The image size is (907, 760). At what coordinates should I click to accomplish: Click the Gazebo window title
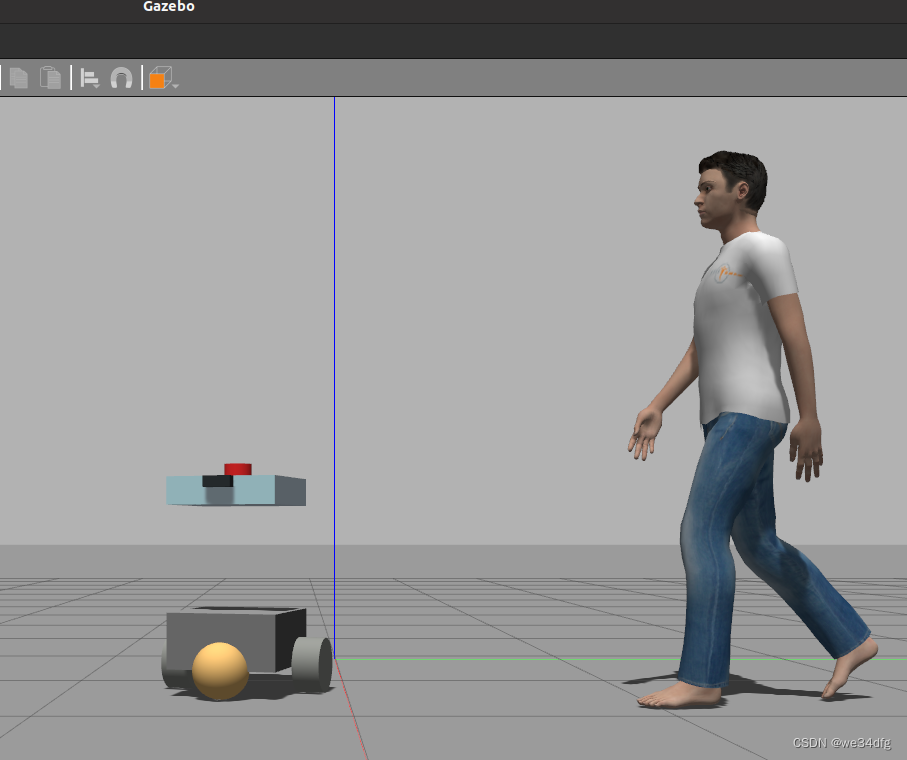[169, 6]
